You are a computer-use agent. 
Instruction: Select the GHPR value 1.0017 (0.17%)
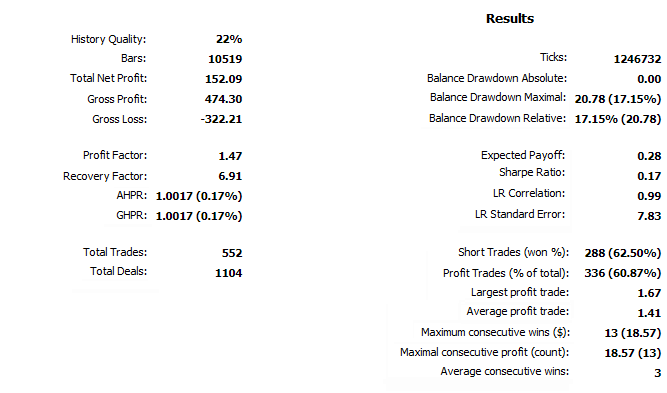click(x=199, y=216)
